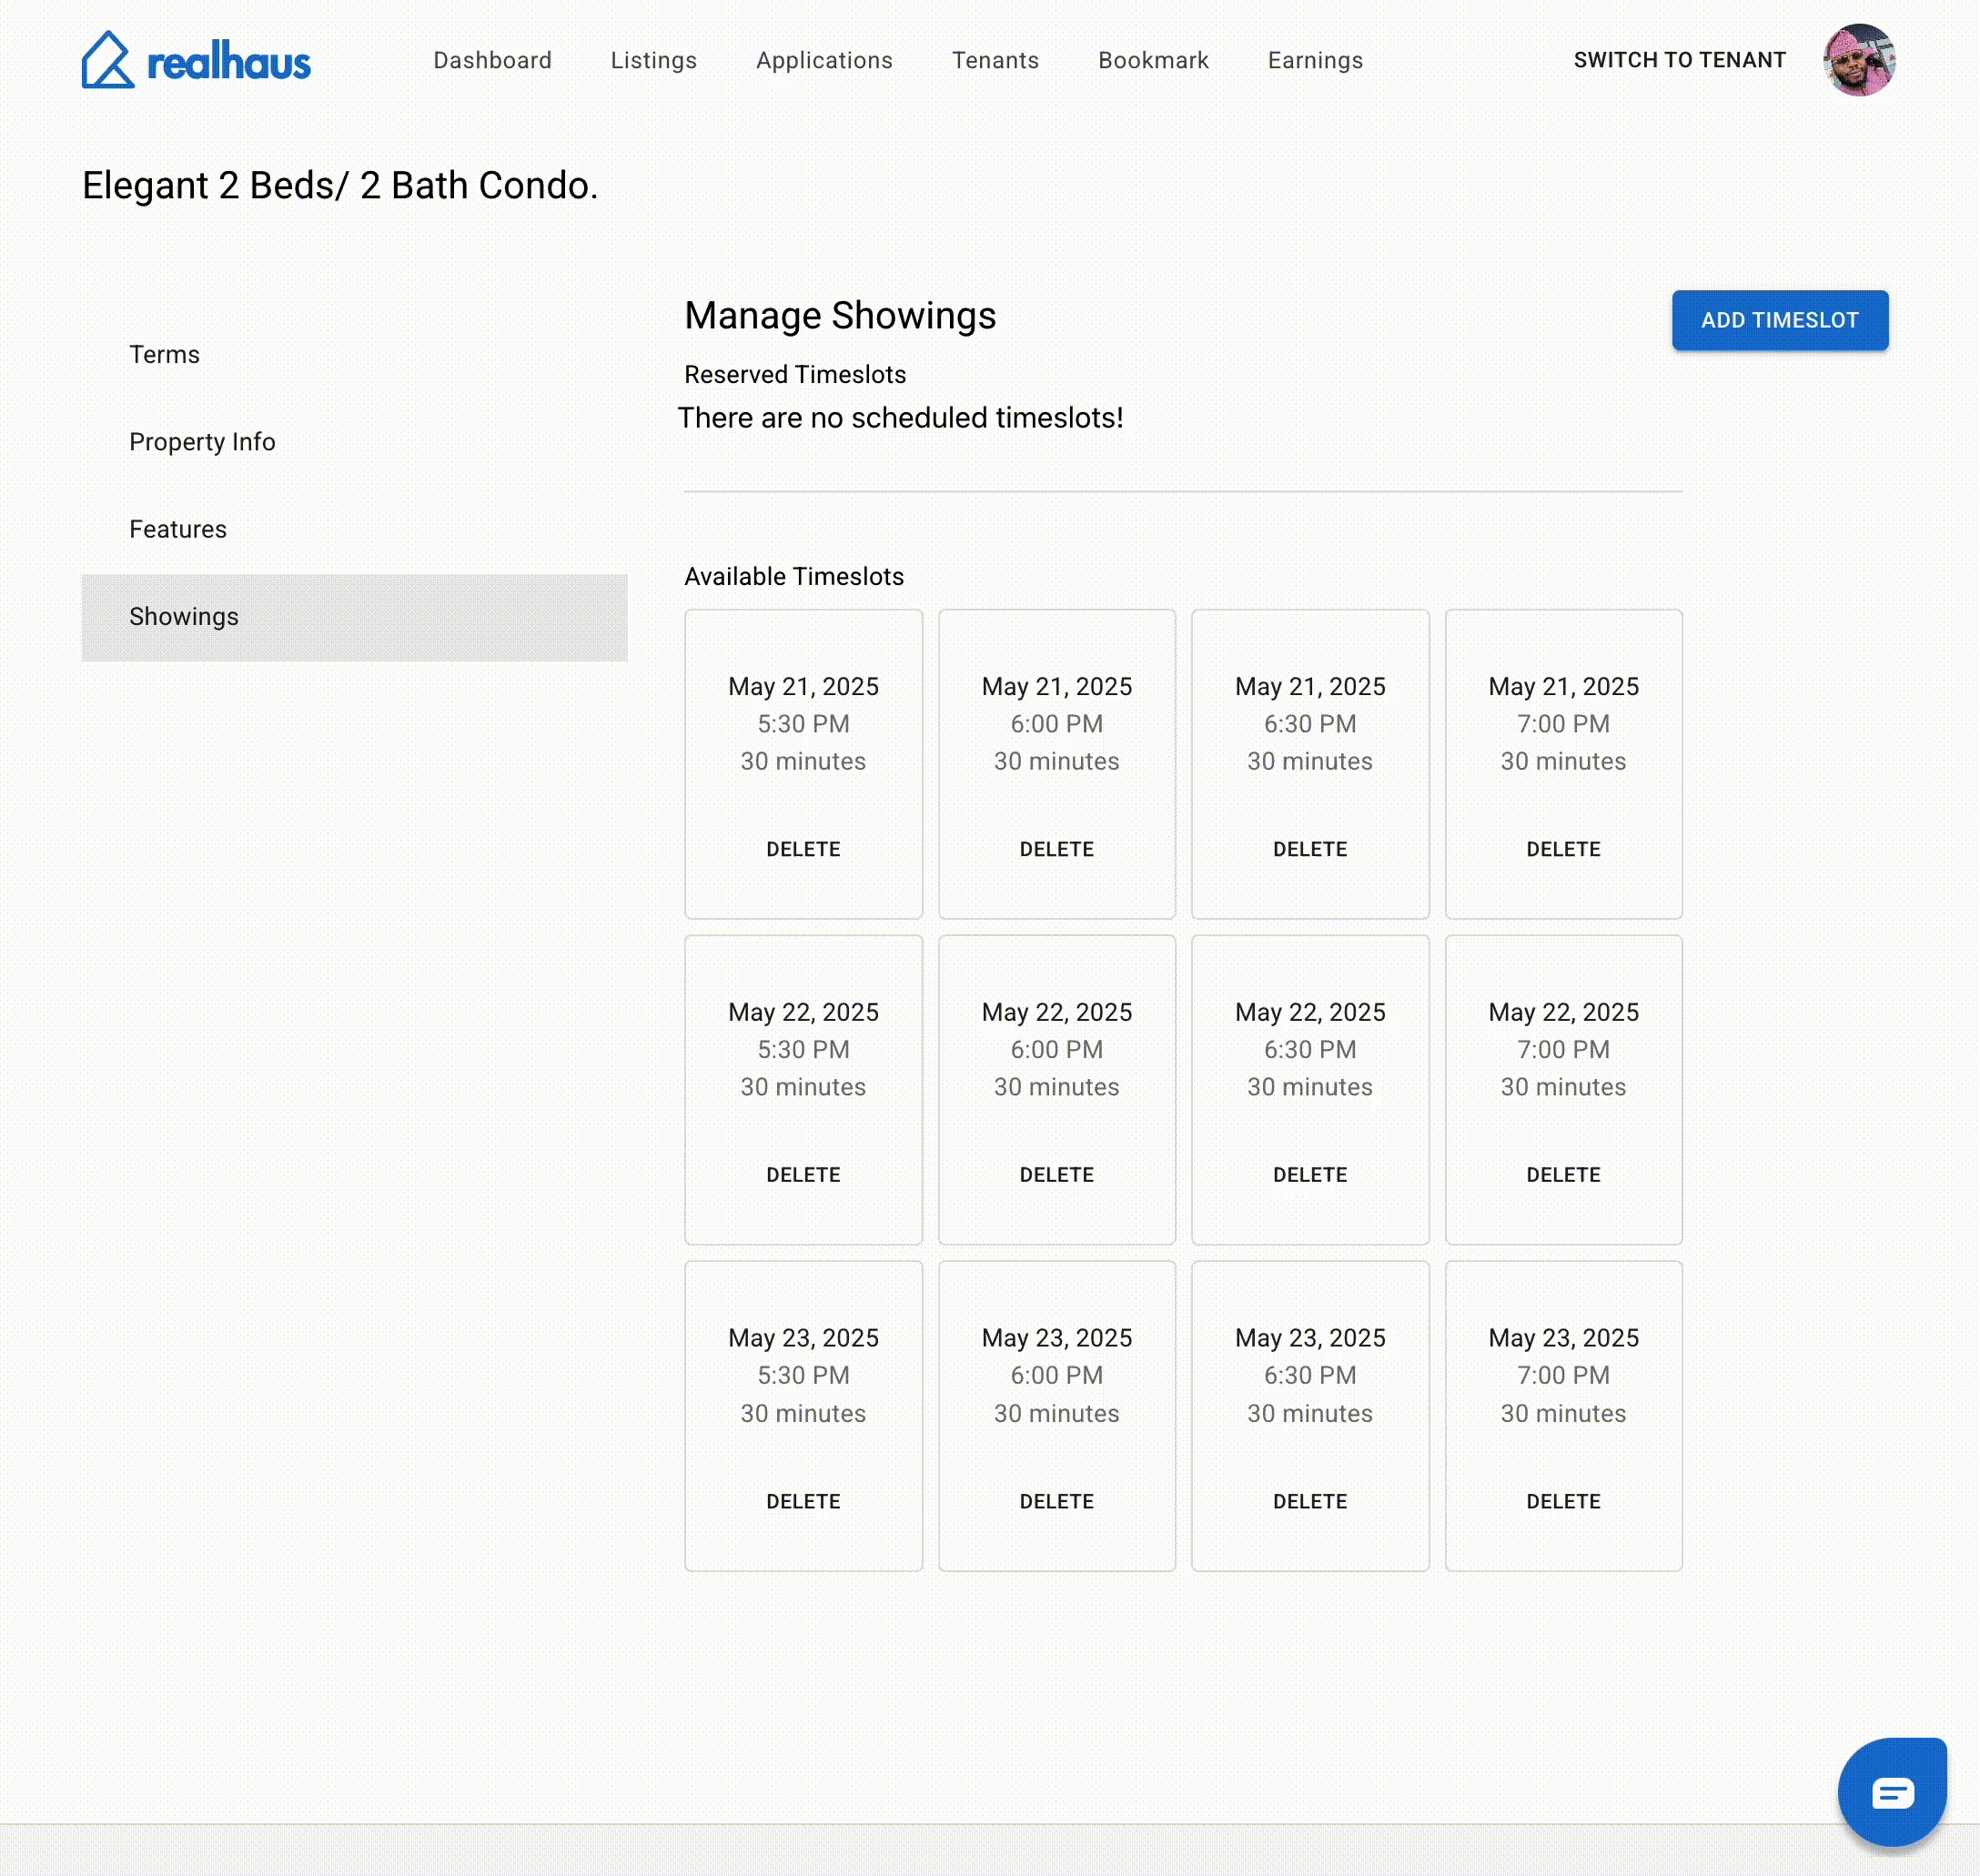Viewport: 1980px width, 1876px height.
Task: Remove the May 23 6:30 PM timeslot
Action: click(1309, 1500)
